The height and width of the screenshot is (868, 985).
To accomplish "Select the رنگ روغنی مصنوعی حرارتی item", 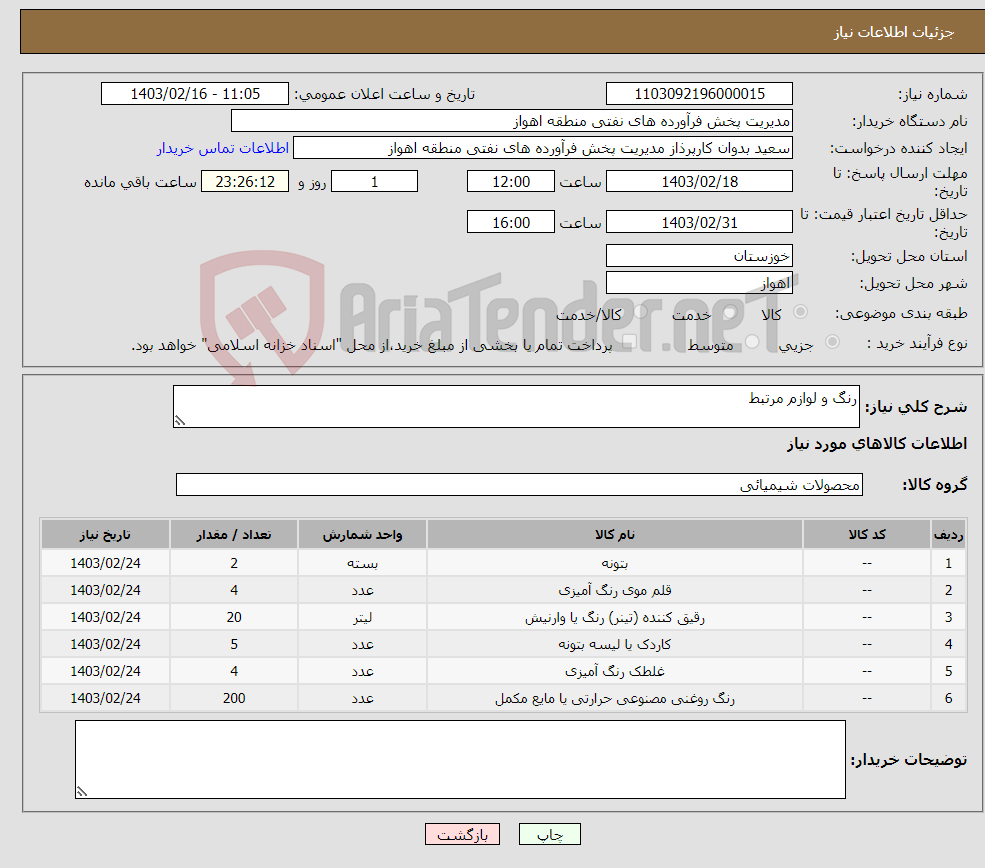I will (x=615, y=698).
